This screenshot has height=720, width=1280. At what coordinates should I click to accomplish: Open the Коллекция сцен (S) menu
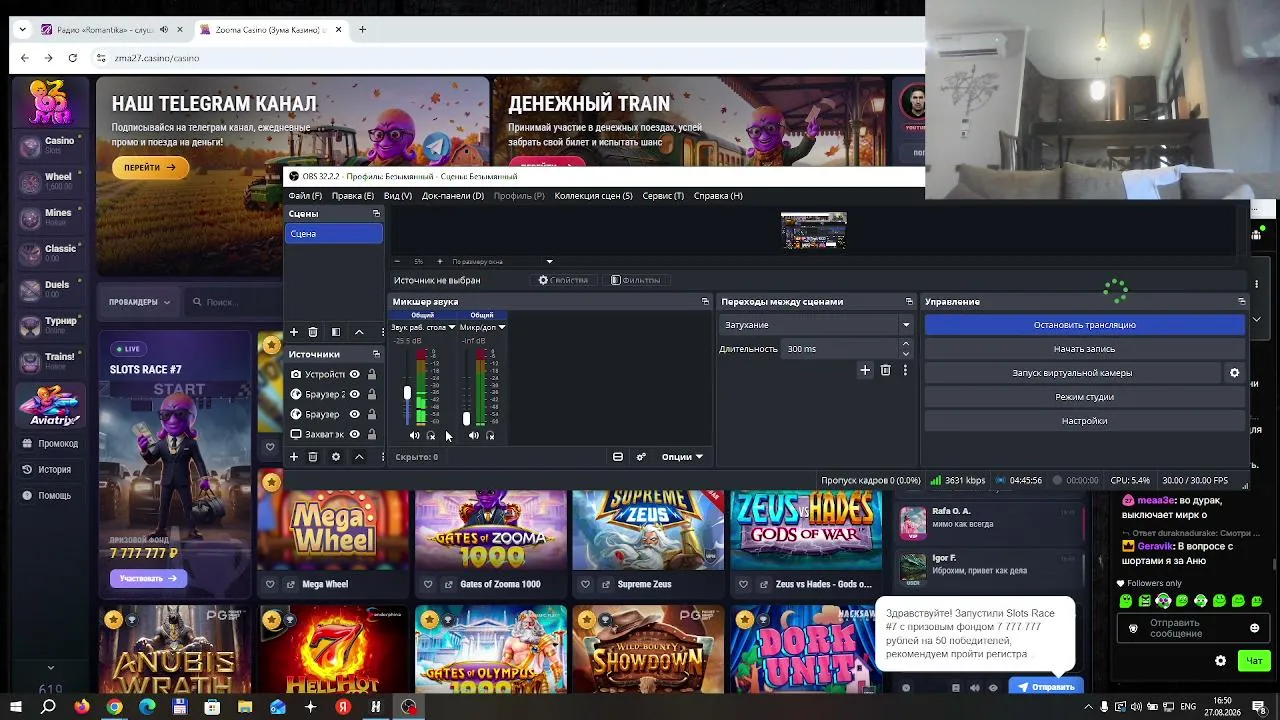click(x=593, y=196)
